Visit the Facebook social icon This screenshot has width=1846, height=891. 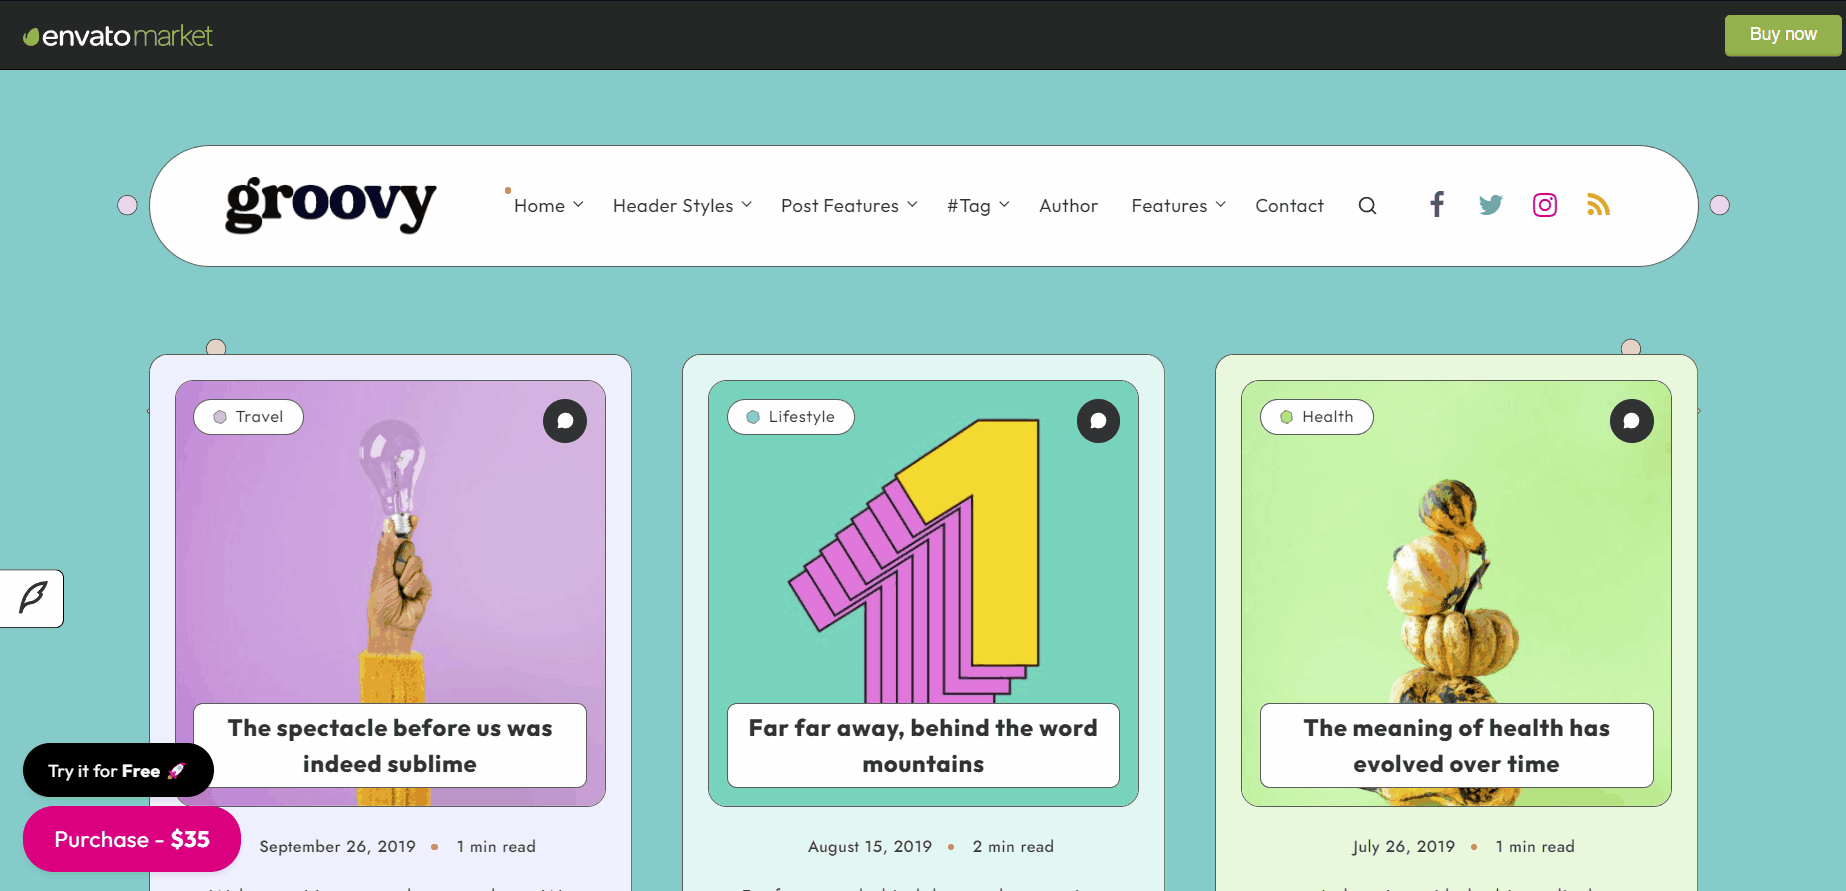point(1436,205)
